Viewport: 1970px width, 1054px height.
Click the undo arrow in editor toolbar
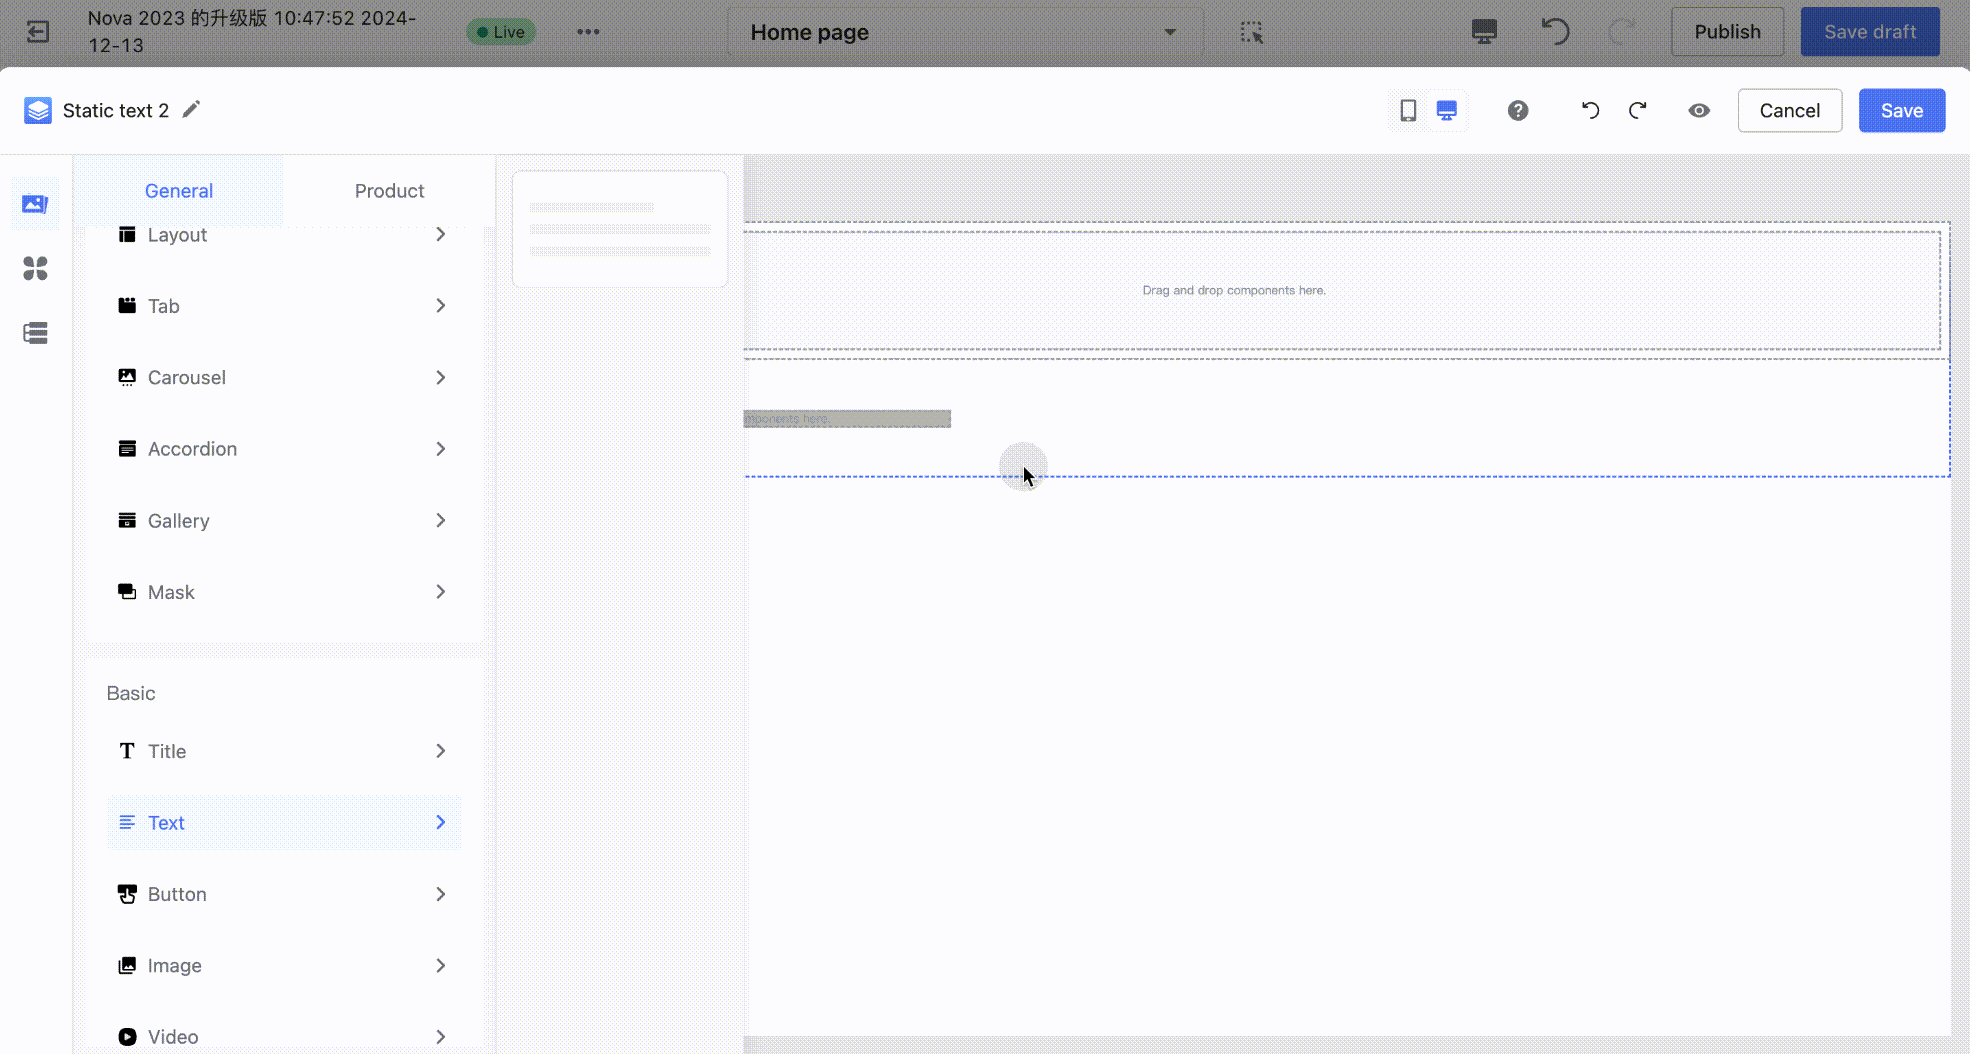(x=1590, y=110)
